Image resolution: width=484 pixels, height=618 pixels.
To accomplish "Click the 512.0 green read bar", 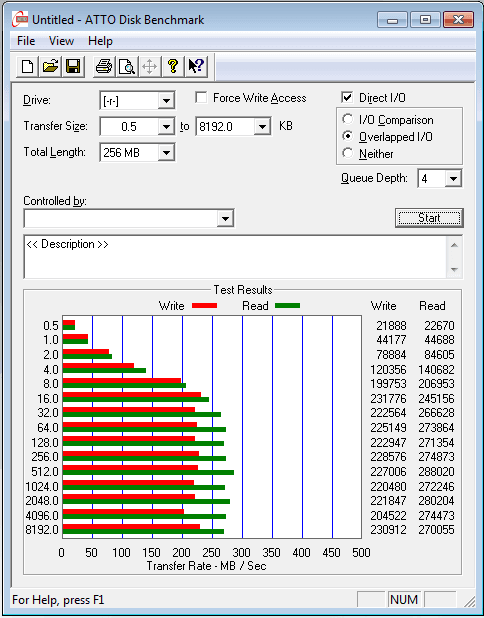I will (148, 473).
